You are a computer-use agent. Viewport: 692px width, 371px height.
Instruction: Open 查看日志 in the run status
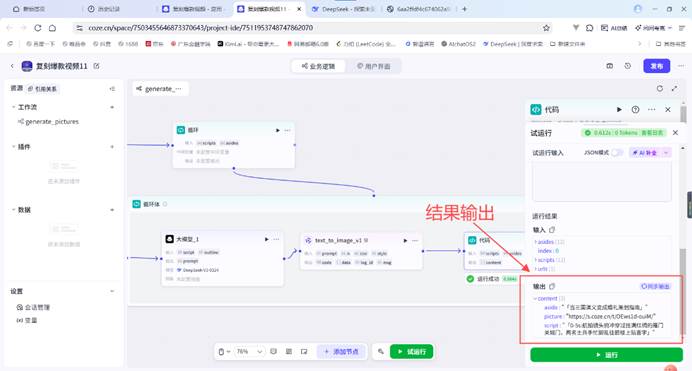click(x=652, y=133)
